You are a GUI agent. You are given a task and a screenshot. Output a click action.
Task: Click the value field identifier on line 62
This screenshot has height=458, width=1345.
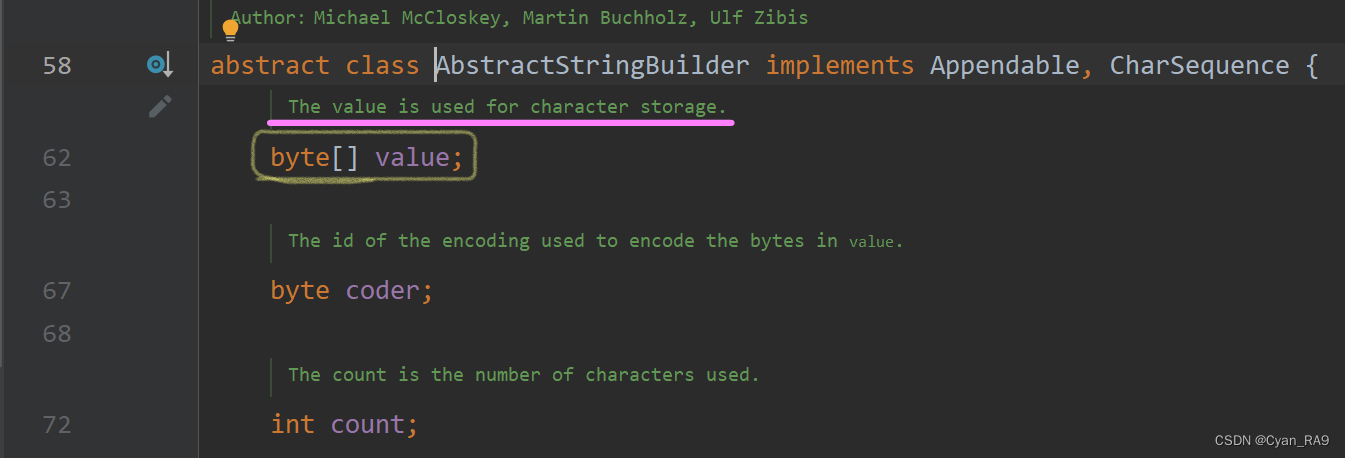(411, 158)
